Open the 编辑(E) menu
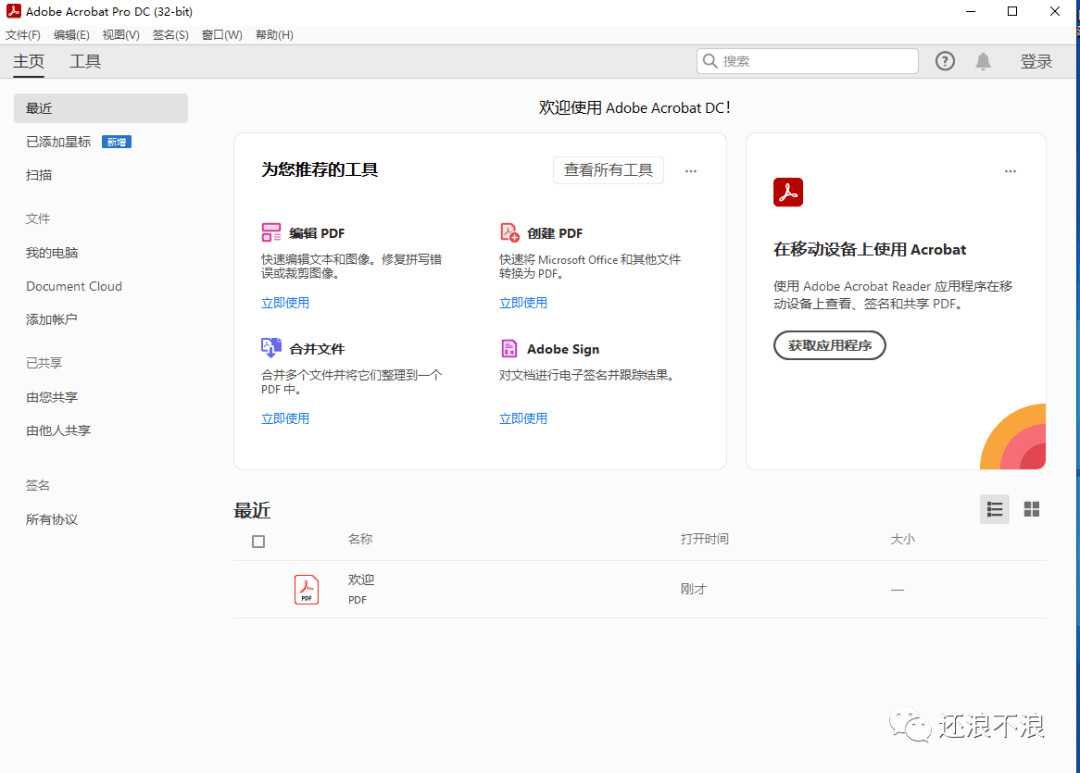Viewport: 1080px width, 773px height. click(x=72, y=34)
